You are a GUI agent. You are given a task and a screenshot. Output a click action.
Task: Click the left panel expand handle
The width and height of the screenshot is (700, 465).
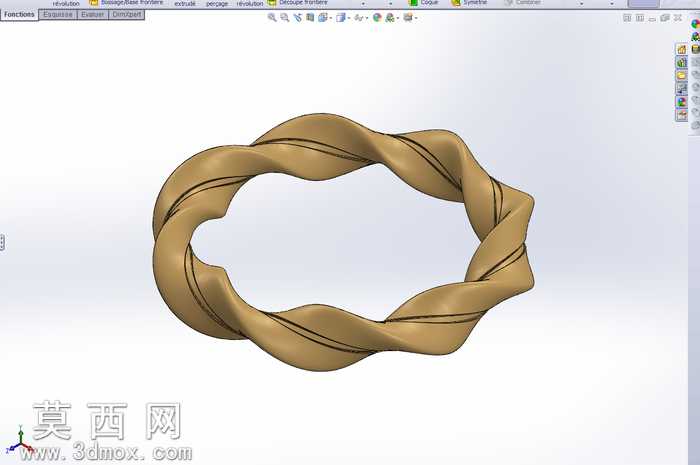tap(2, 243)
